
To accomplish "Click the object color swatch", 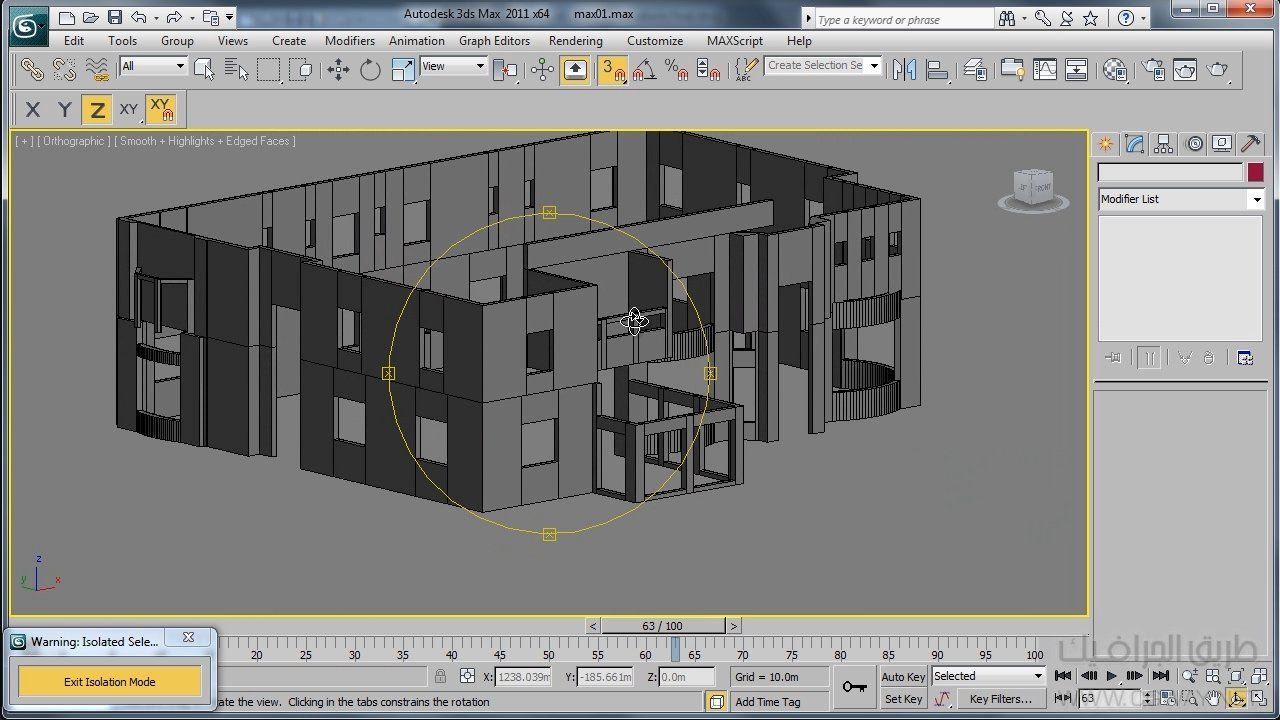I will (x=1255, y=172).
